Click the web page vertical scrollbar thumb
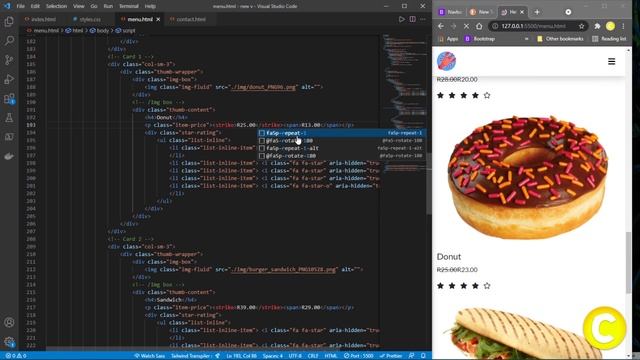The image size is (640, 360). point(628,262)
